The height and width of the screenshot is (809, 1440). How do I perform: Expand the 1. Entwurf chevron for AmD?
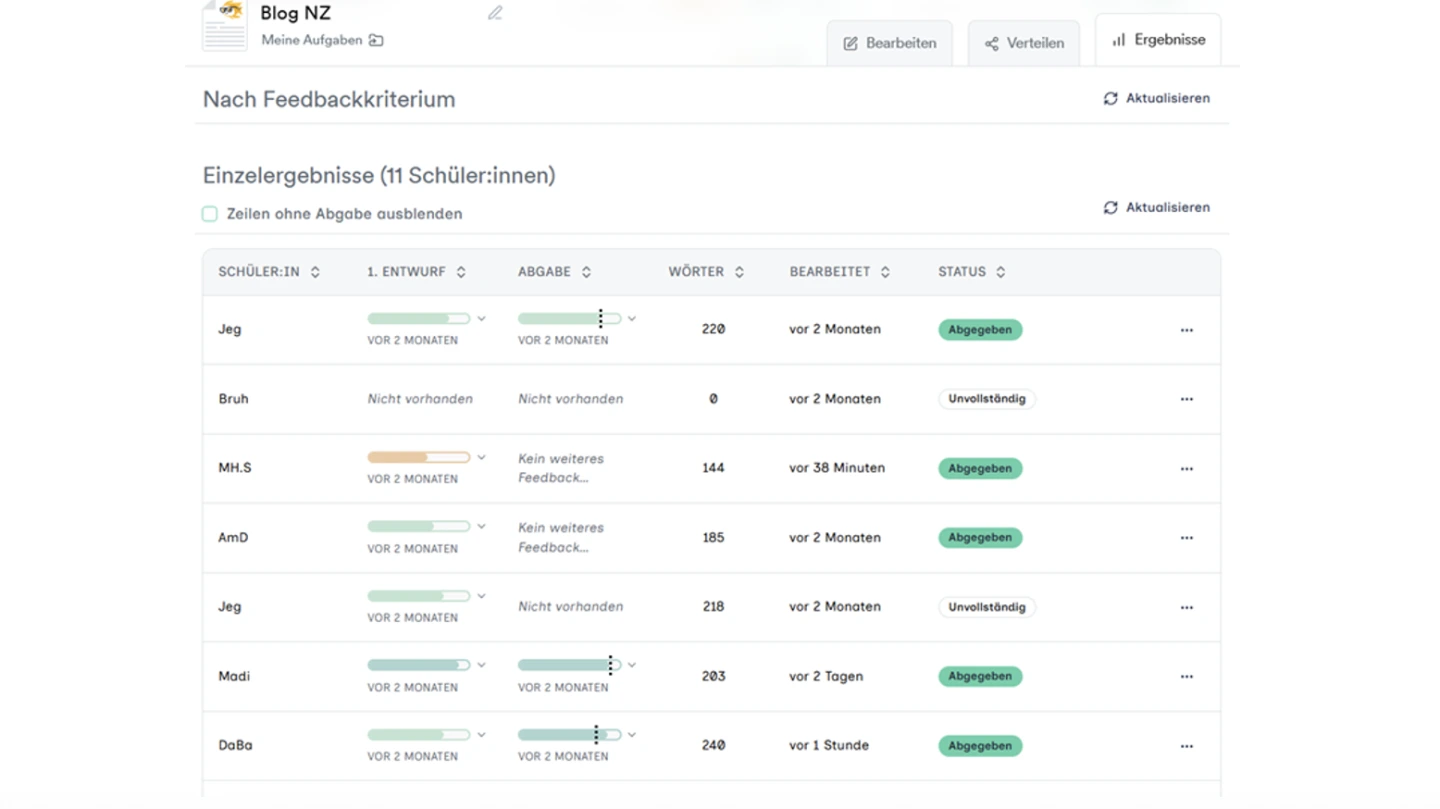(481, 527)
